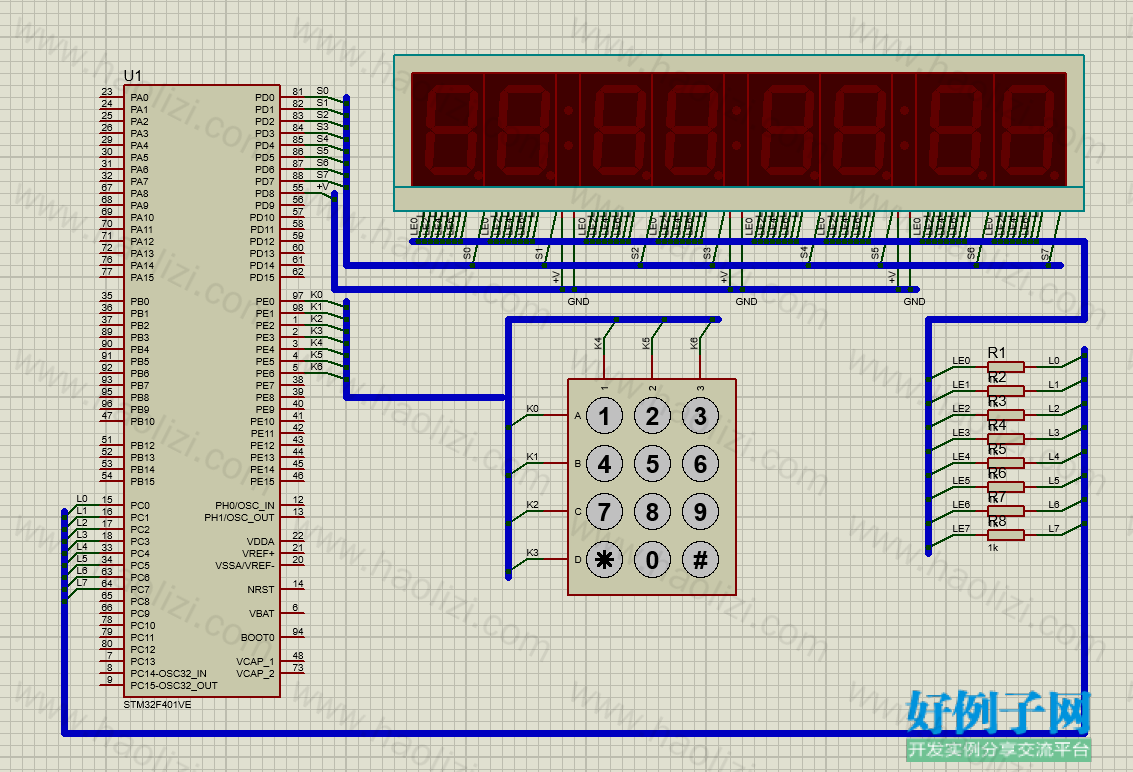This screenshot has width=1133, height=772.
Task: Click the keypad hash button
Action: tap(700, 559)
